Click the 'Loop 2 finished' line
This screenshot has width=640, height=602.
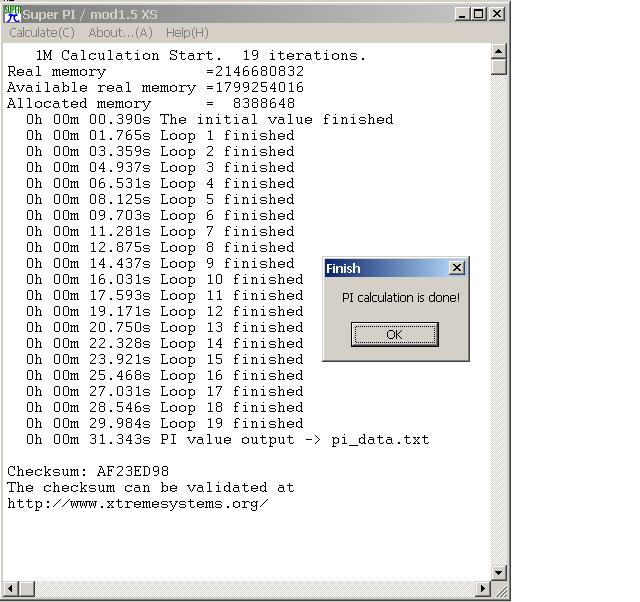click(x=160, y=151)
